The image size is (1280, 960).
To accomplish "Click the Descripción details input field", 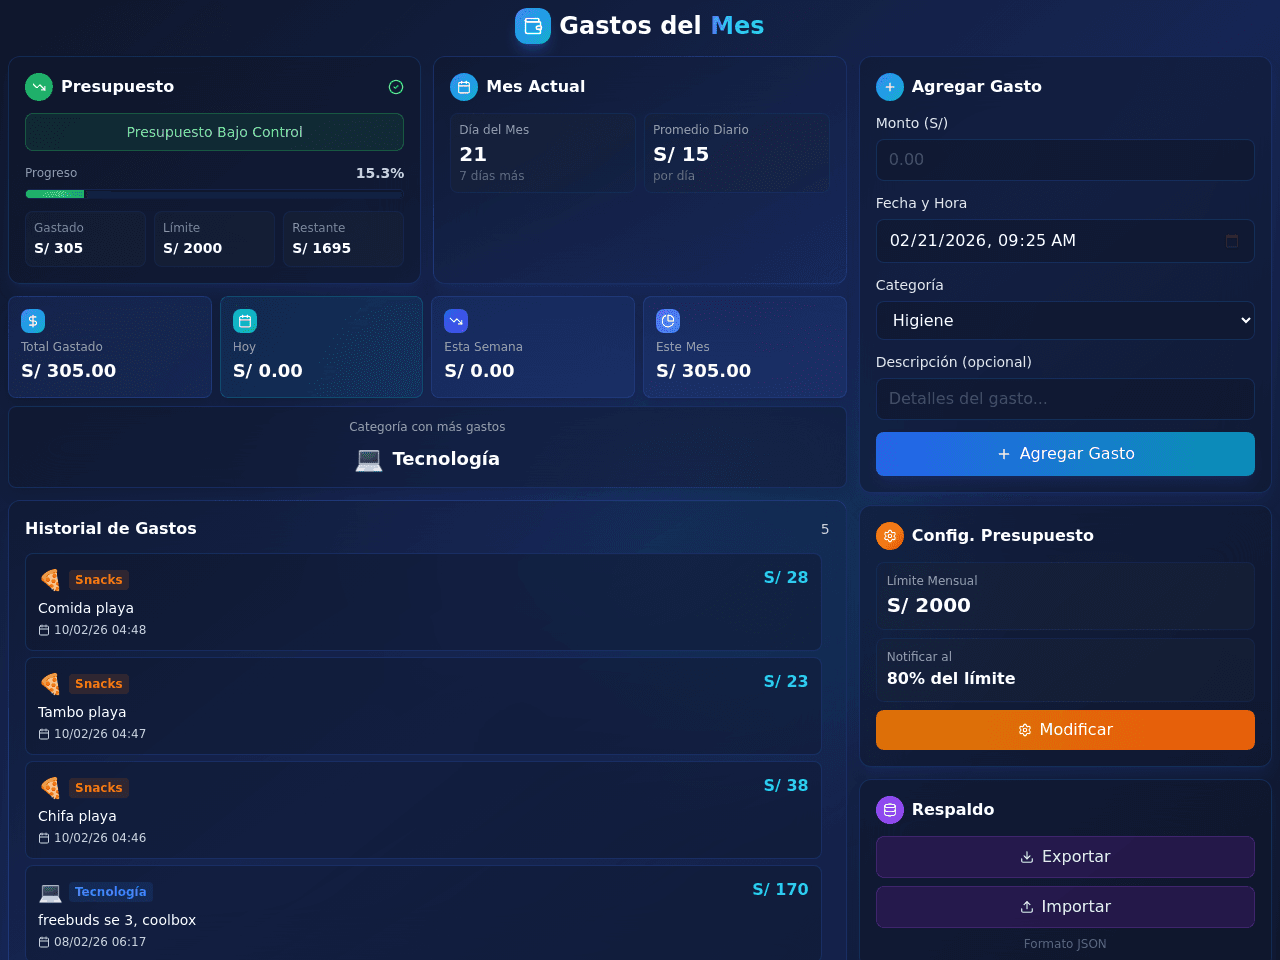I will pyautogui.click(x=1065, y=399).
